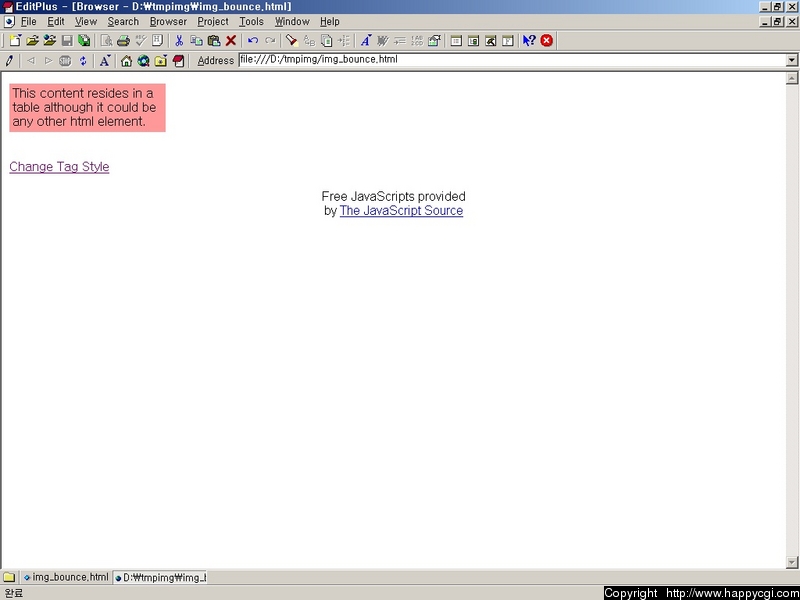Toggle the Cliptext Window icon
Viewport: 800px width, 600px height.
[473, 41]
